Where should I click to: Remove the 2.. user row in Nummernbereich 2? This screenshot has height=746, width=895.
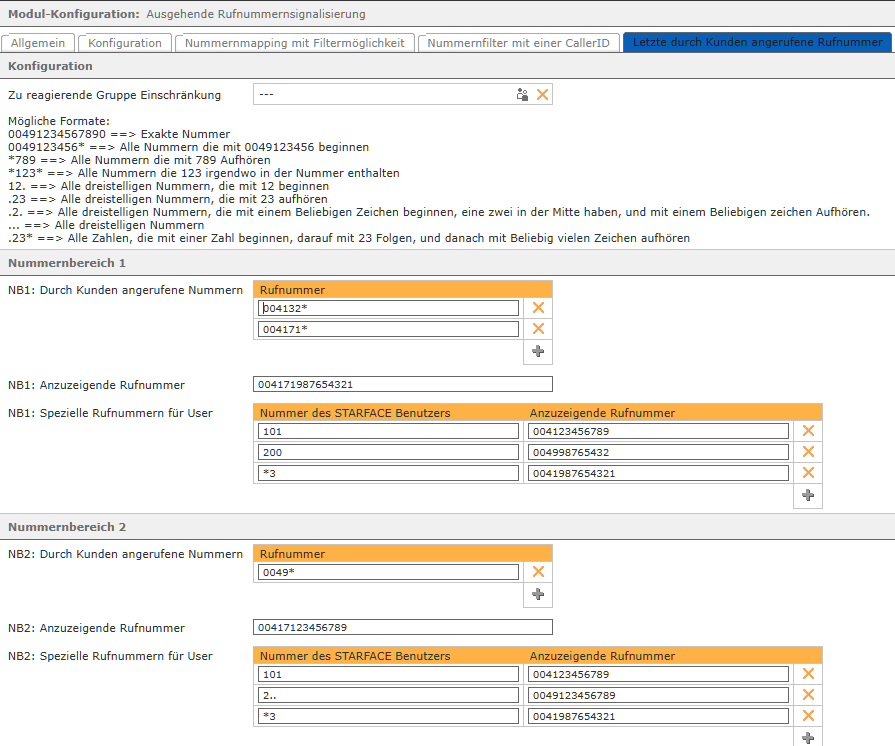point(808,695)
